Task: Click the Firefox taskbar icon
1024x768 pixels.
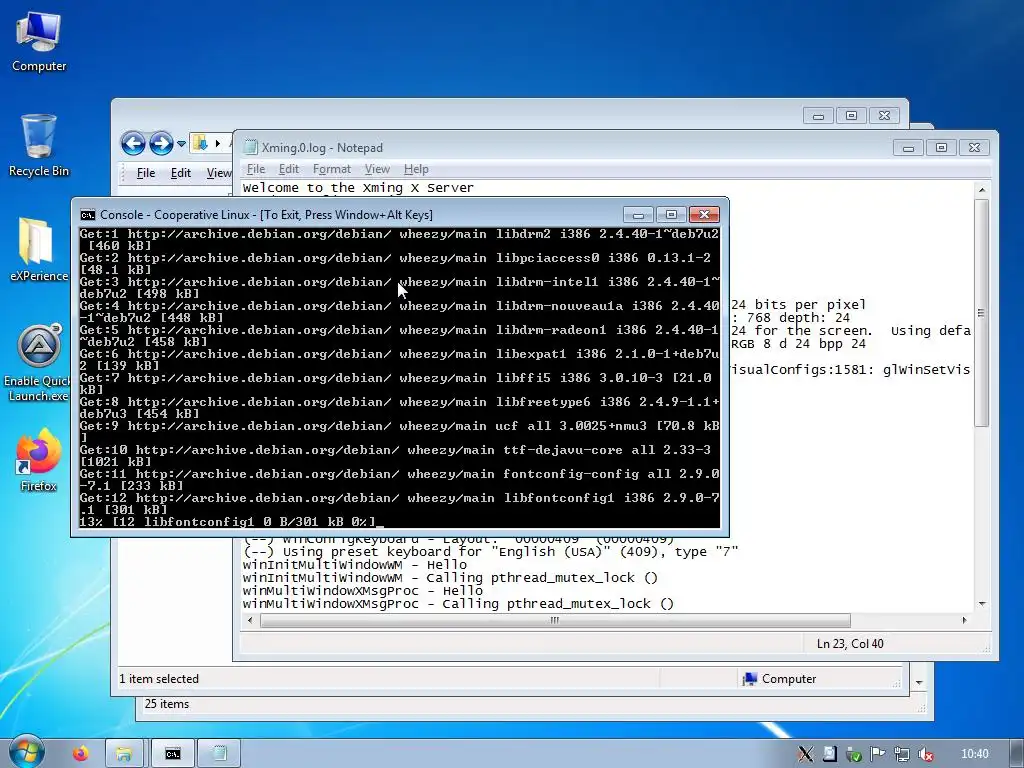Action: point(80,754)
